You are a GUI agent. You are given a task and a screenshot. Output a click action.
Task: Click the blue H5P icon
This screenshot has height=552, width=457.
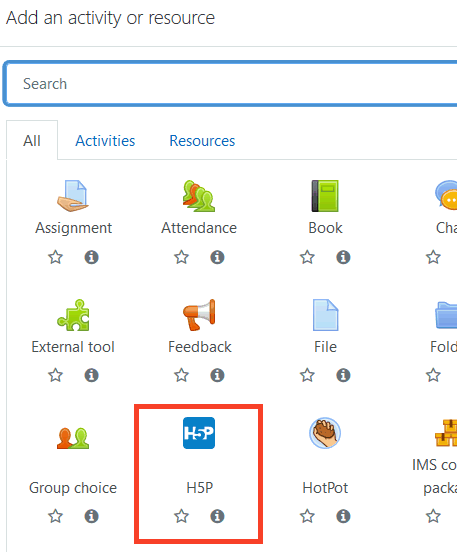199,433
